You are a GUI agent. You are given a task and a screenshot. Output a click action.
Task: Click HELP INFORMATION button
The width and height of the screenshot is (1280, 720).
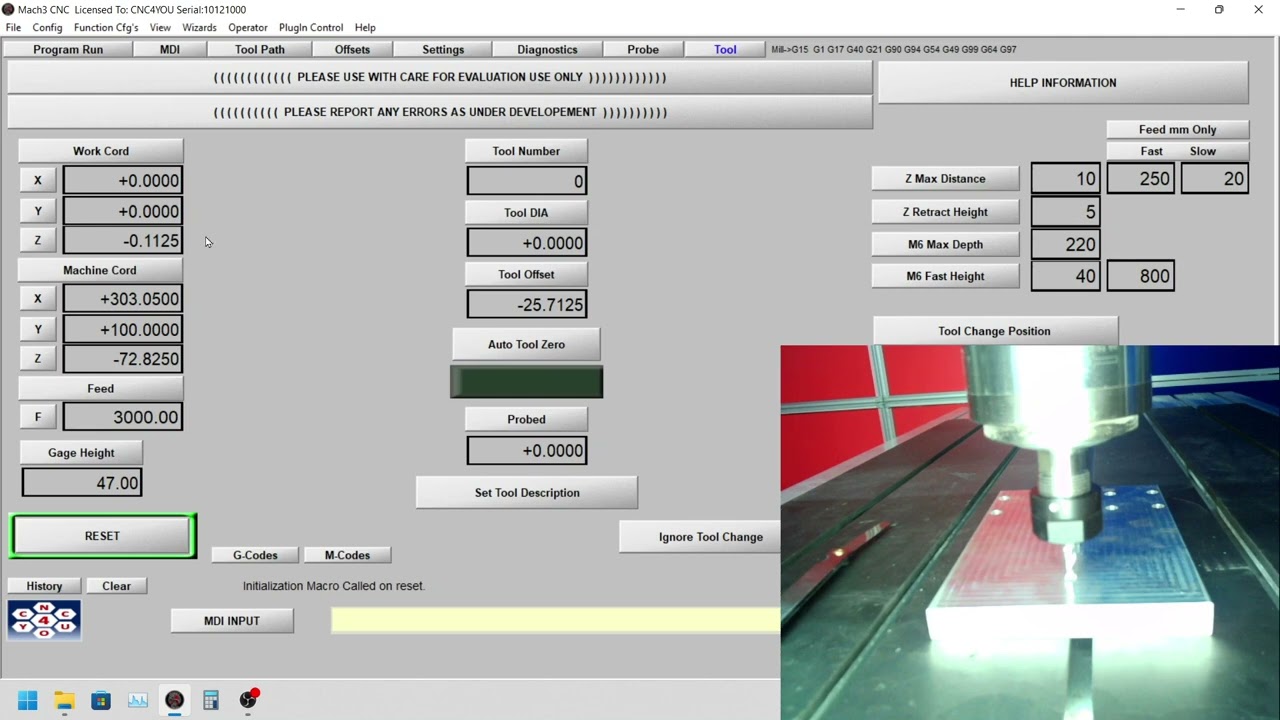1063,83
